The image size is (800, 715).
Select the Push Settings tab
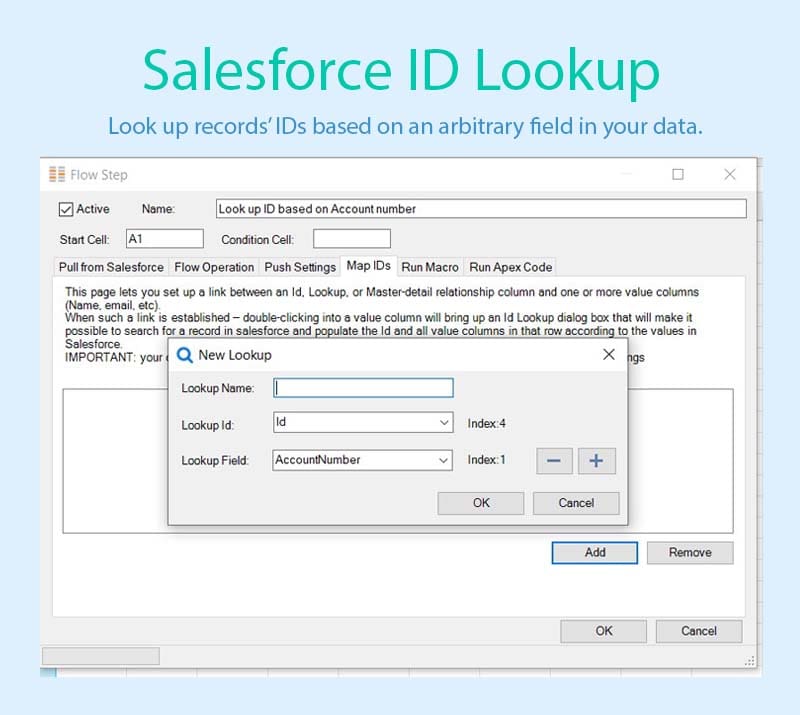coord(300,267)
